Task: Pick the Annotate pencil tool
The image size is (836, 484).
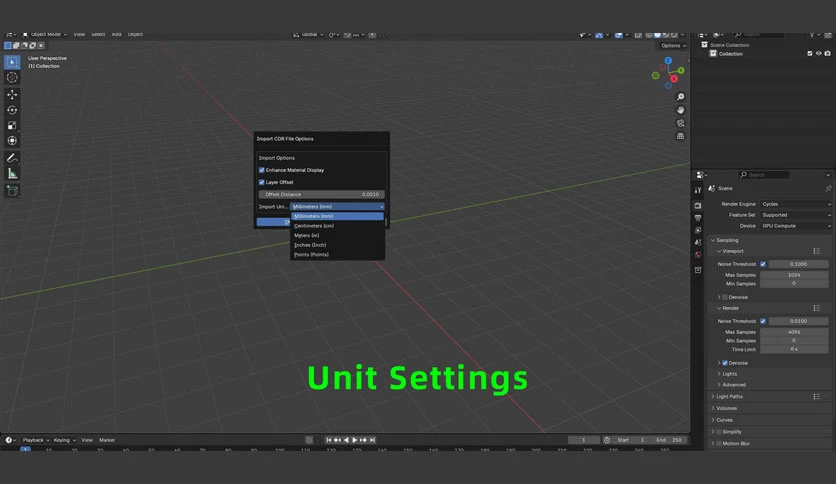Action: 12,158
